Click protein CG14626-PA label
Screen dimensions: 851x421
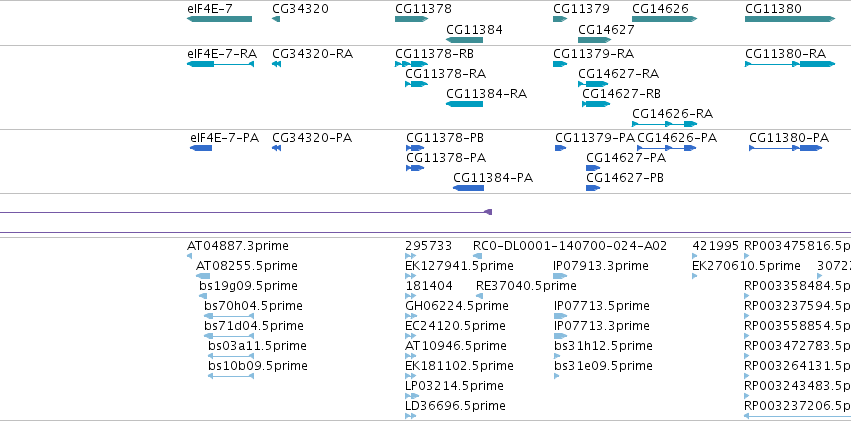coord(677,138)
